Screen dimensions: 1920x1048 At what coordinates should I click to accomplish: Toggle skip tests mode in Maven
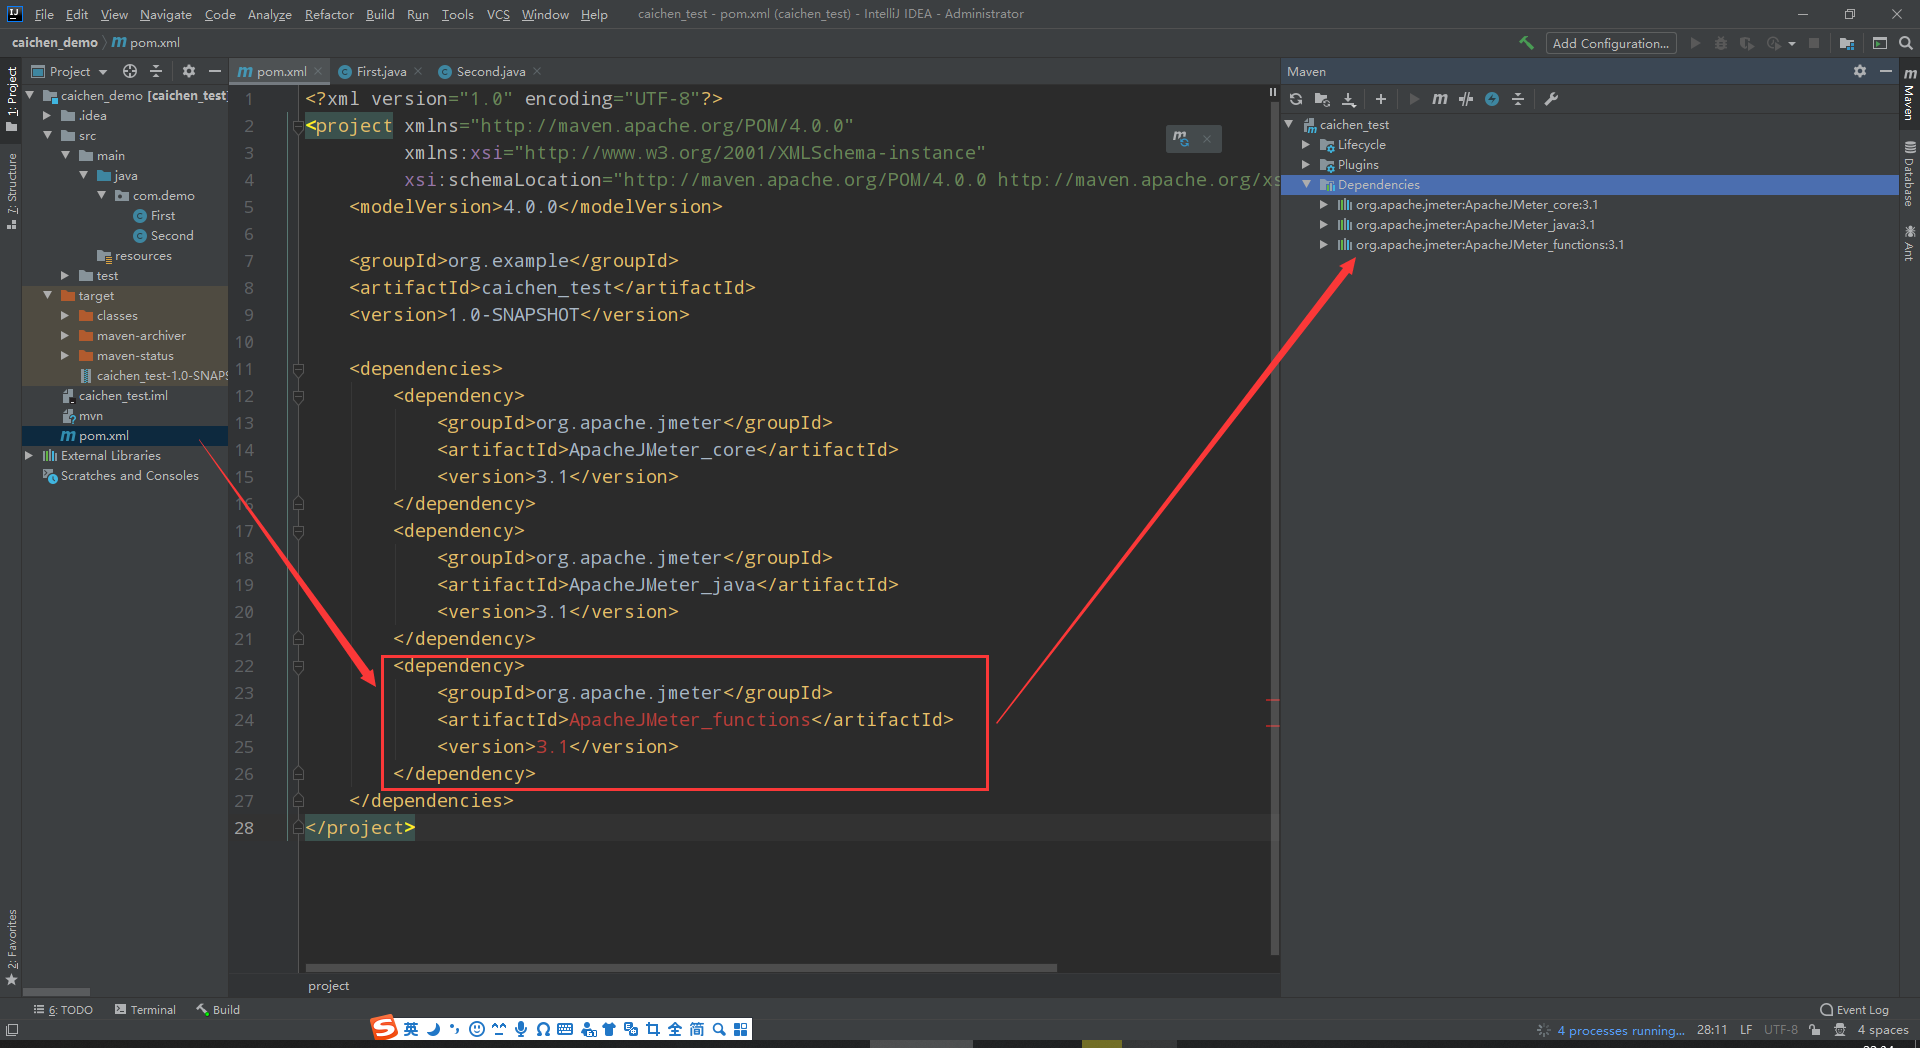tap(1492, 99)
